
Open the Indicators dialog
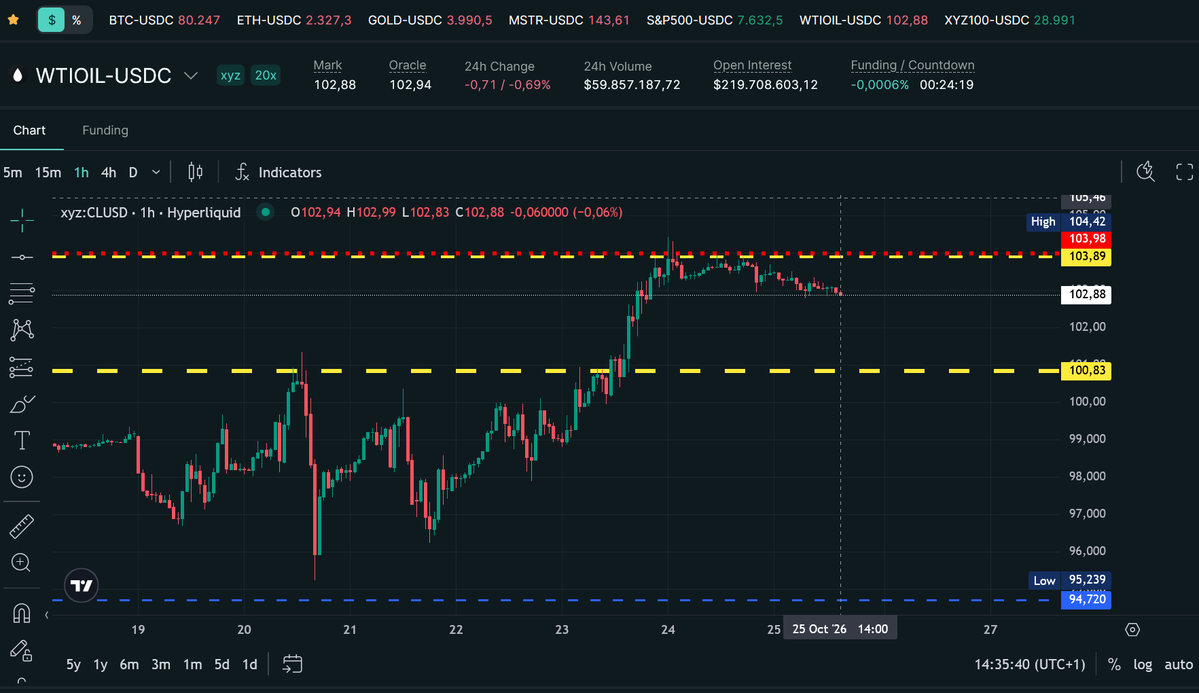click(x=278, y=172)
